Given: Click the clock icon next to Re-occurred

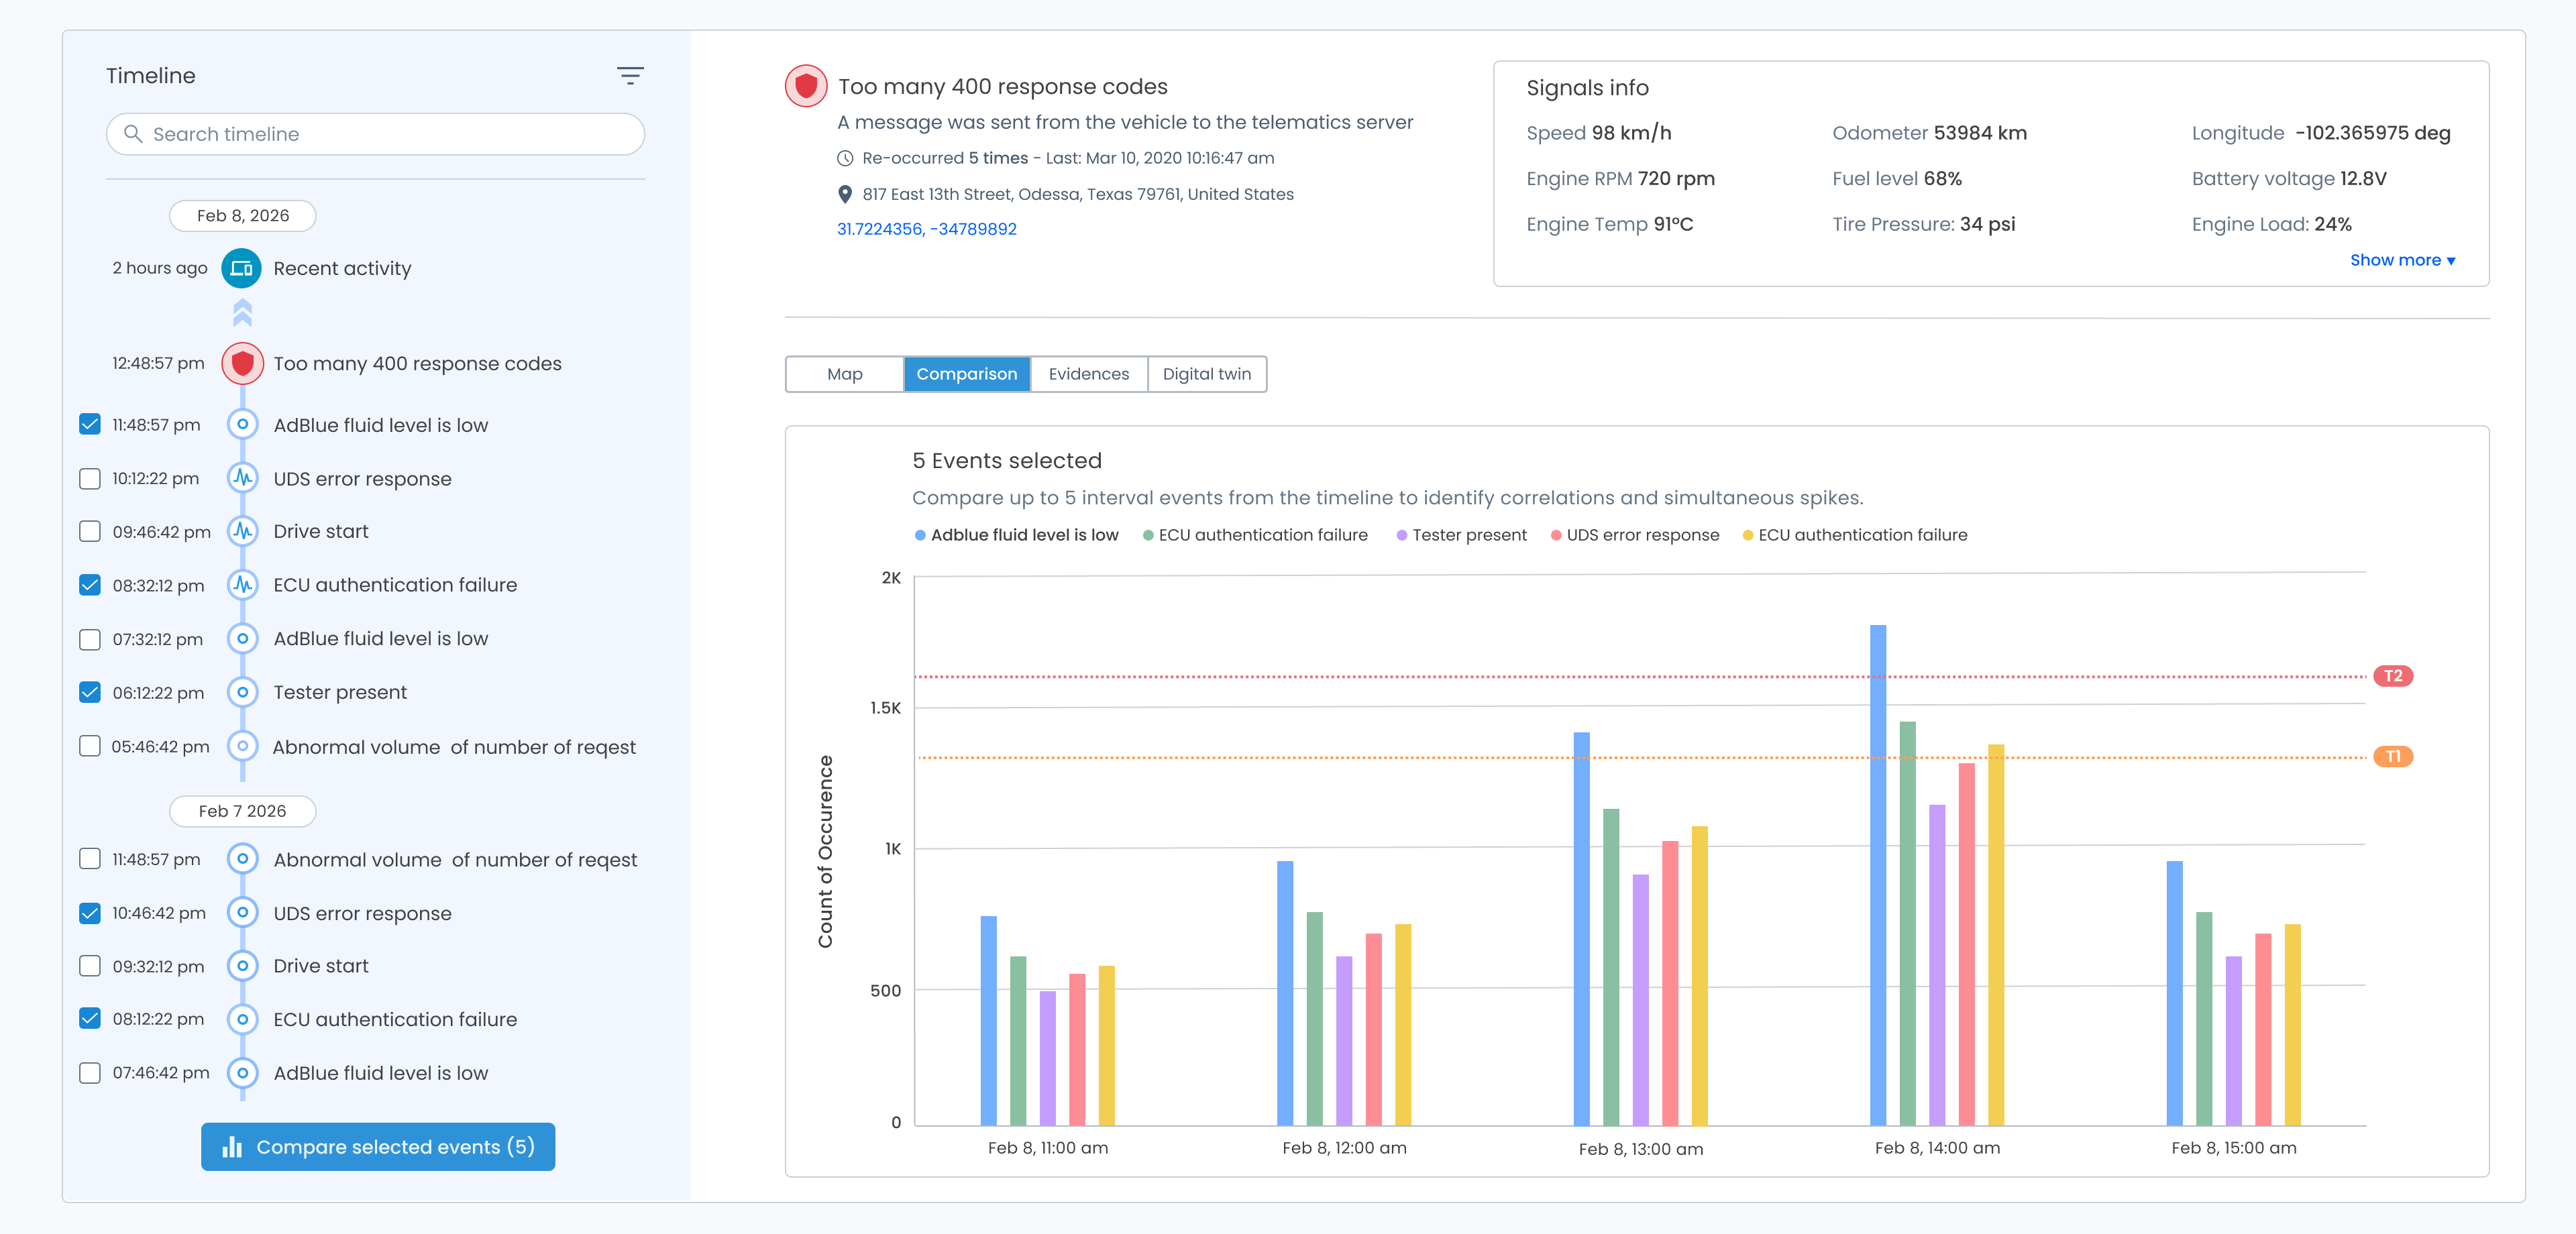Looking at the screenshot, I should [845, 158].
